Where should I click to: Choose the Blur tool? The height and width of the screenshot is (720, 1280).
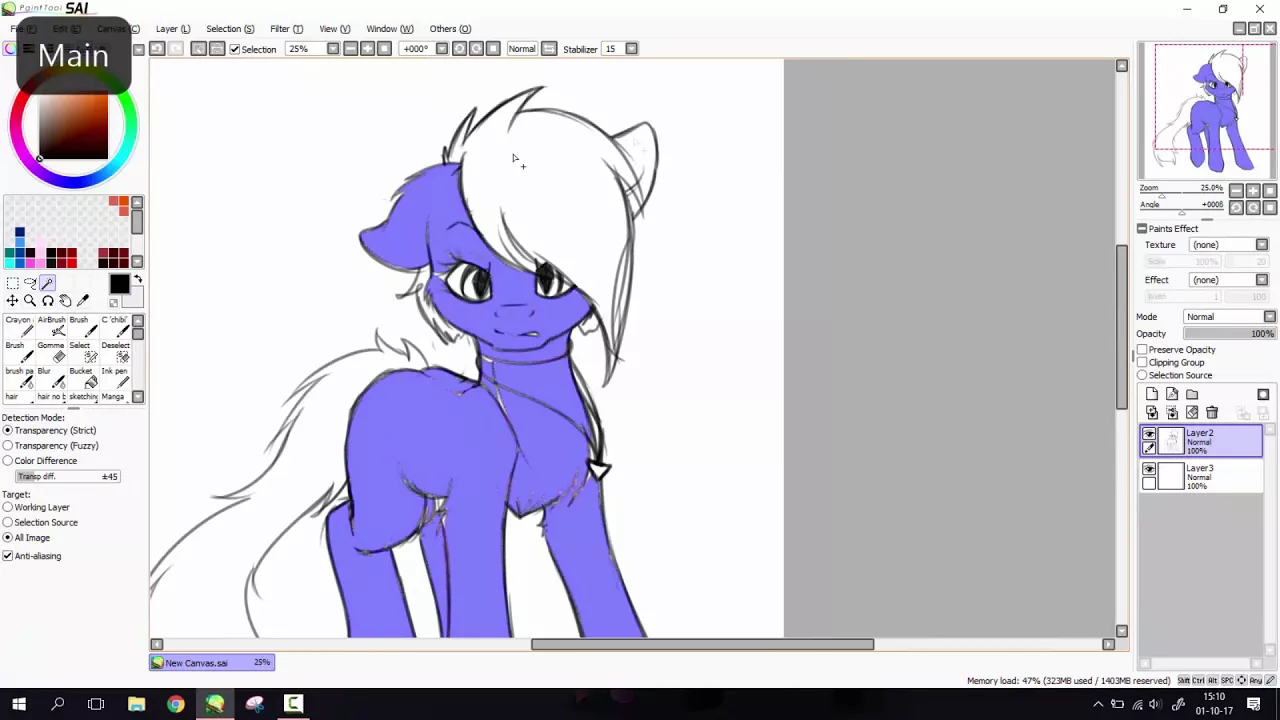[50, 378]
